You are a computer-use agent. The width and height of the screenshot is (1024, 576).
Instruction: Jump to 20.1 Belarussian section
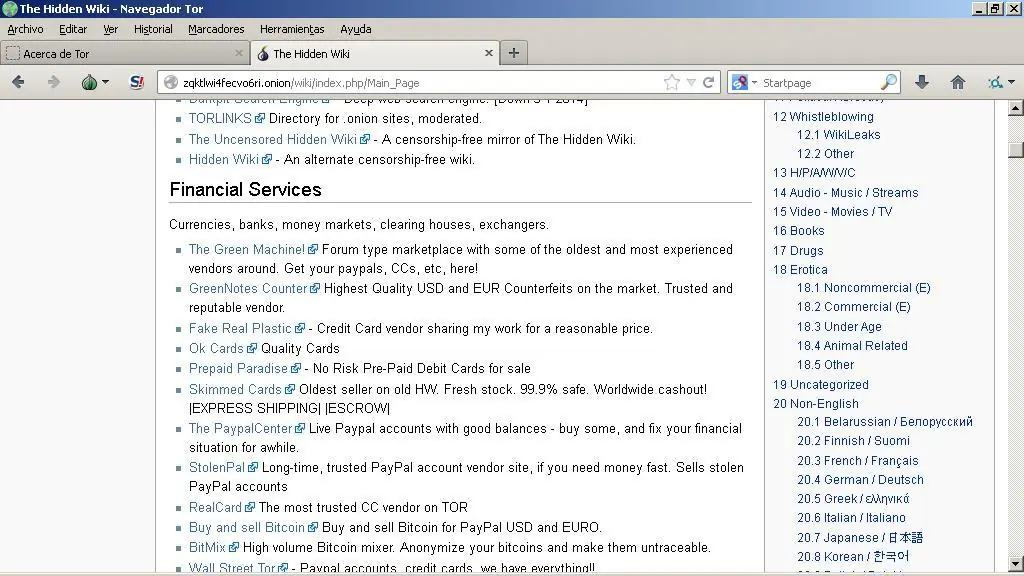coord(885,422)
